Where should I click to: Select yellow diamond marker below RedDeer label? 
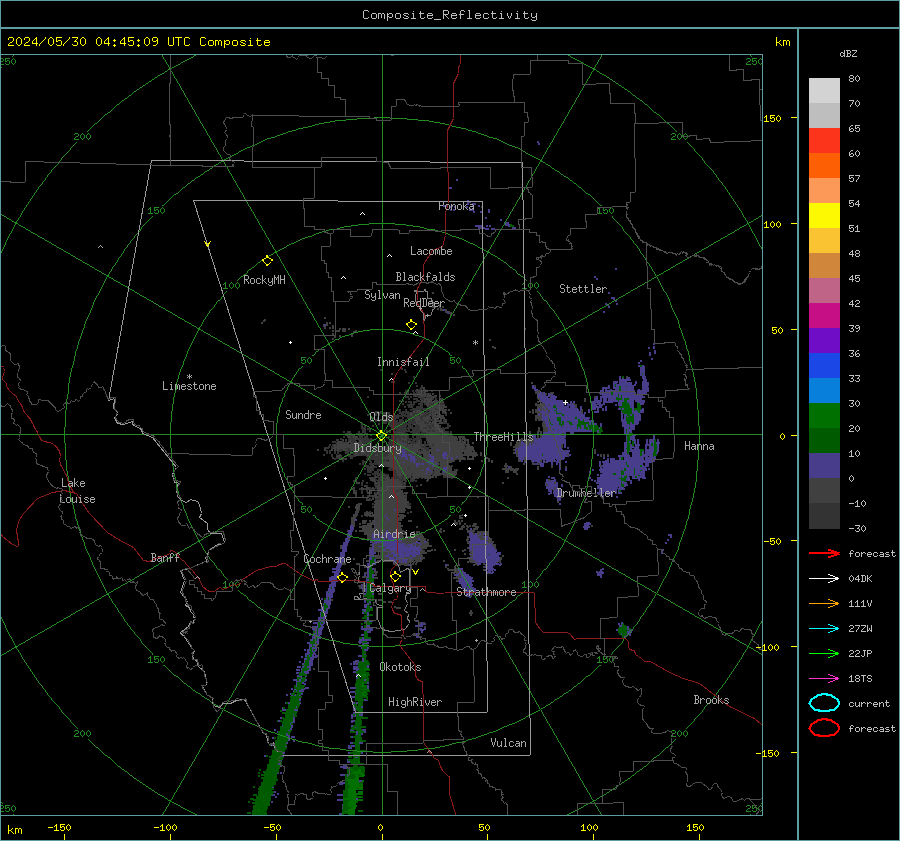pyautogui.click(x=411, y=325)
